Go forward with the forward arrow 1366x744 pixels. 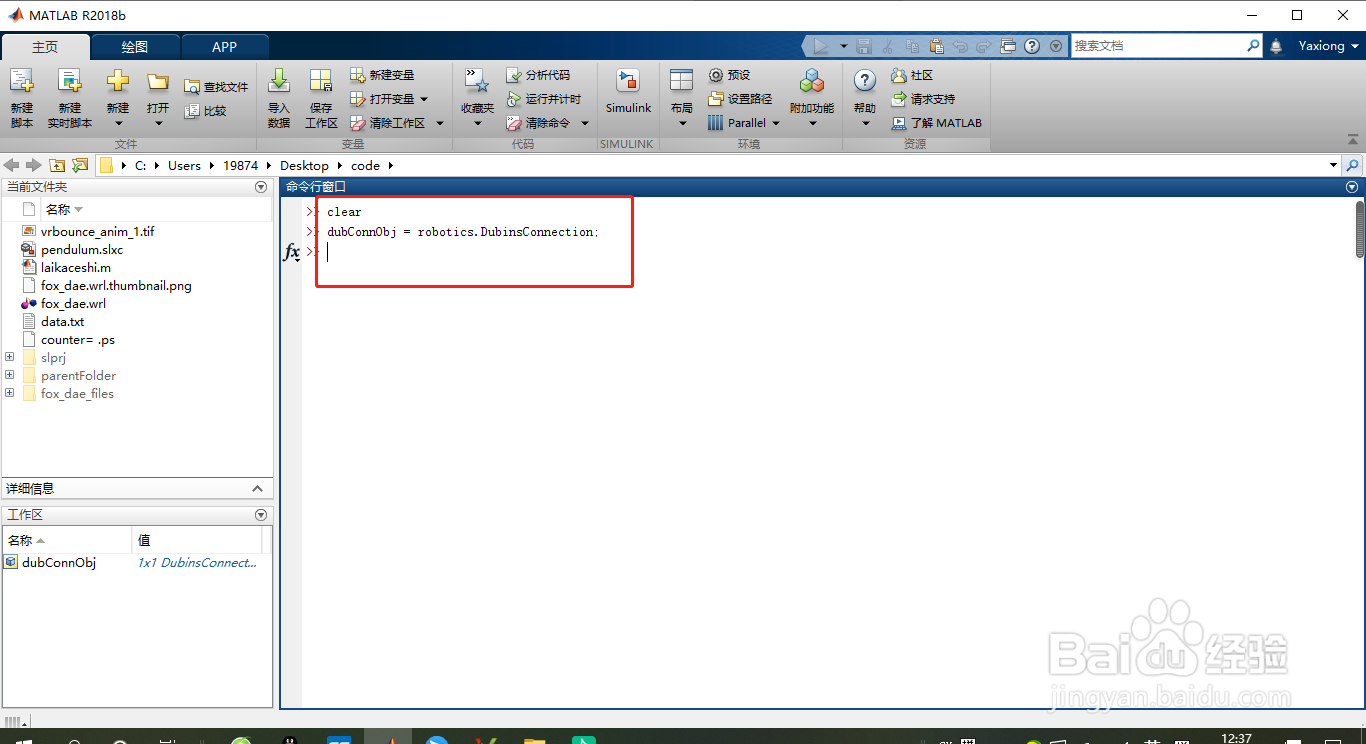click(x=33, y=165)
